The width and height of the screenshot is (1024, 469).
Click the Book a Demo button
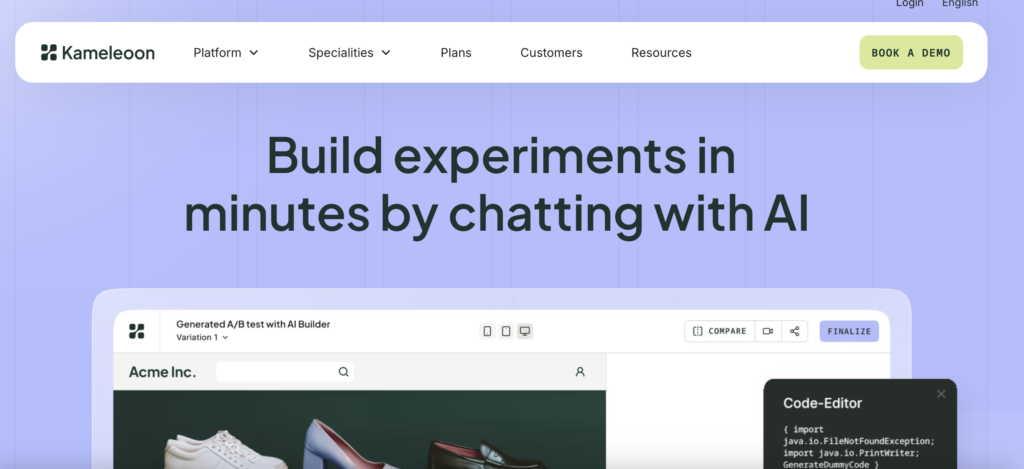click(x=910, y=53)
